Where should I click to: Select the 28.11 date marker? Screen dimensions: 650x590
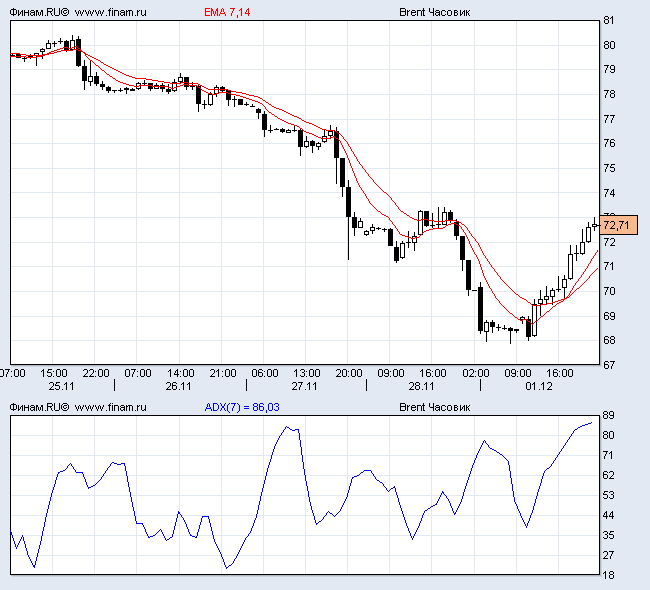point(421,385)
